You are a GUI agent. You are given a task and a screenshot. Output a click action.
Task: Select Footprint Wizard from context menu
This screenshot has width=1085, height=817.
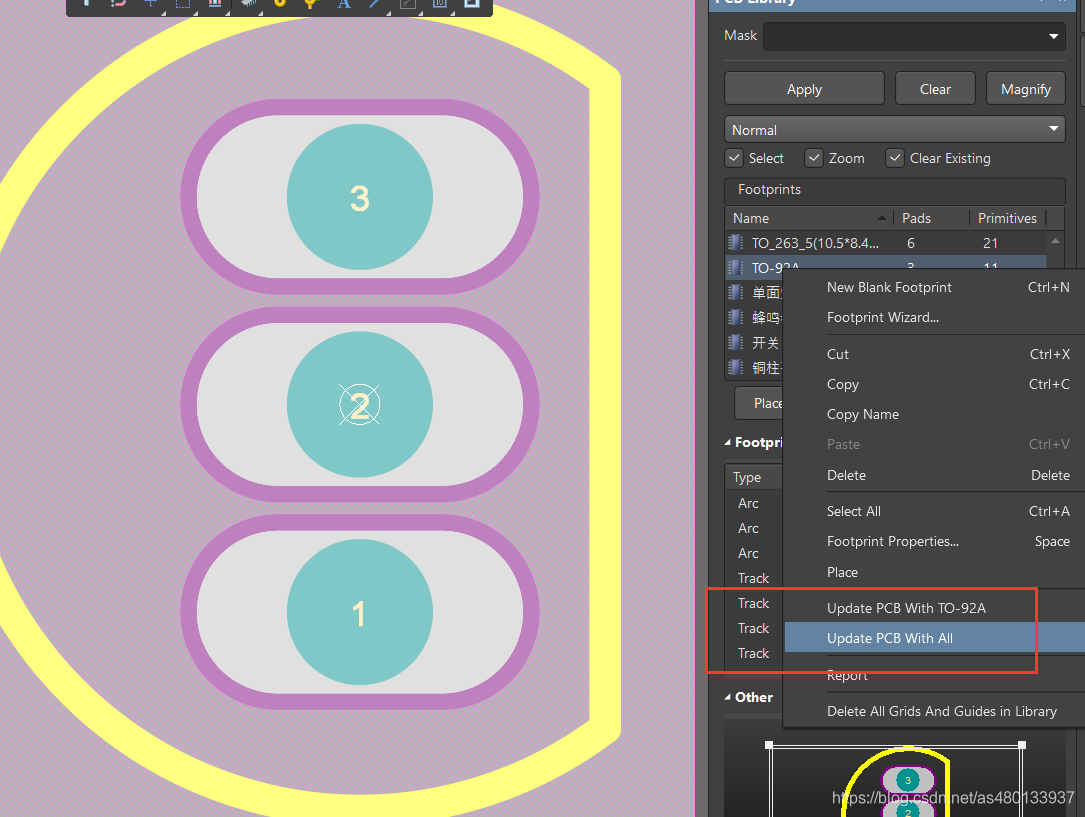tap(882, 317)
